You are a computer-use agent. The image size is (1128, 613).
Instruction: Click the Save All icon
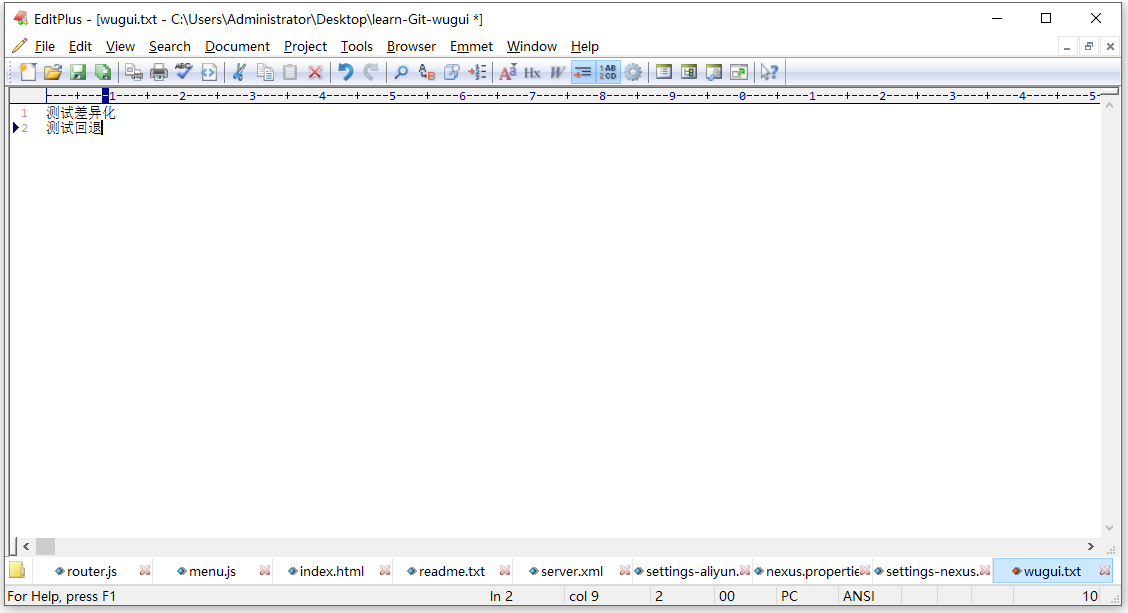(103, 72)
